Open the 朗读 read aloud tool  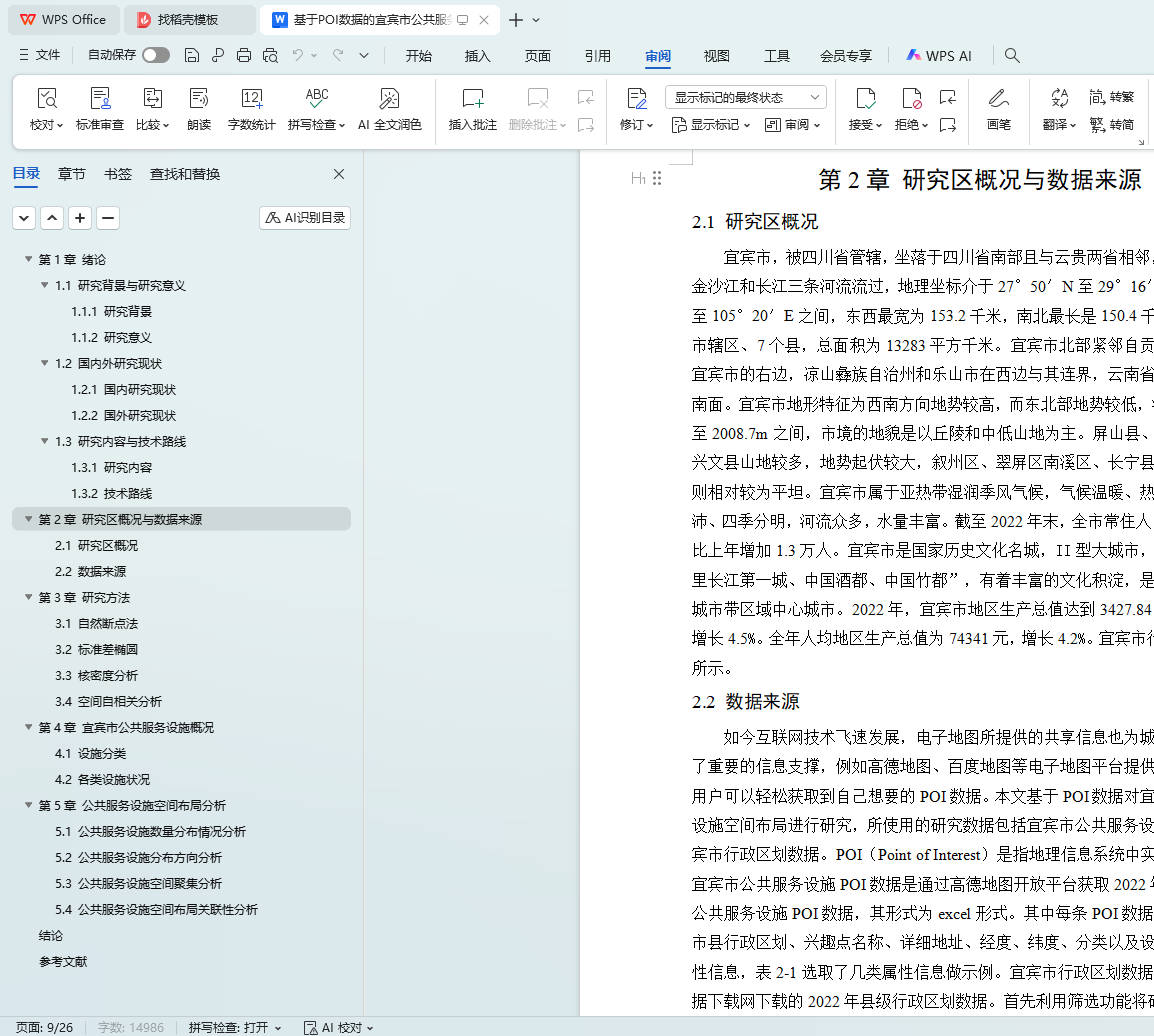click(x=199, y=99)
